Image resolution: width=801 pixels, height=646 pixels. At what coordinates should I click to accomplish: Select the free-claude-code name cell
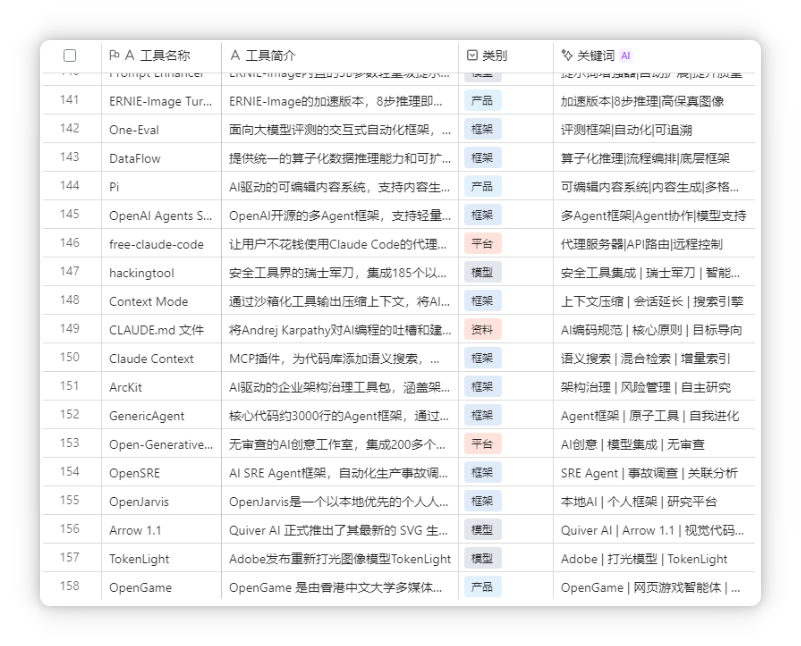(x=161, y=244)
